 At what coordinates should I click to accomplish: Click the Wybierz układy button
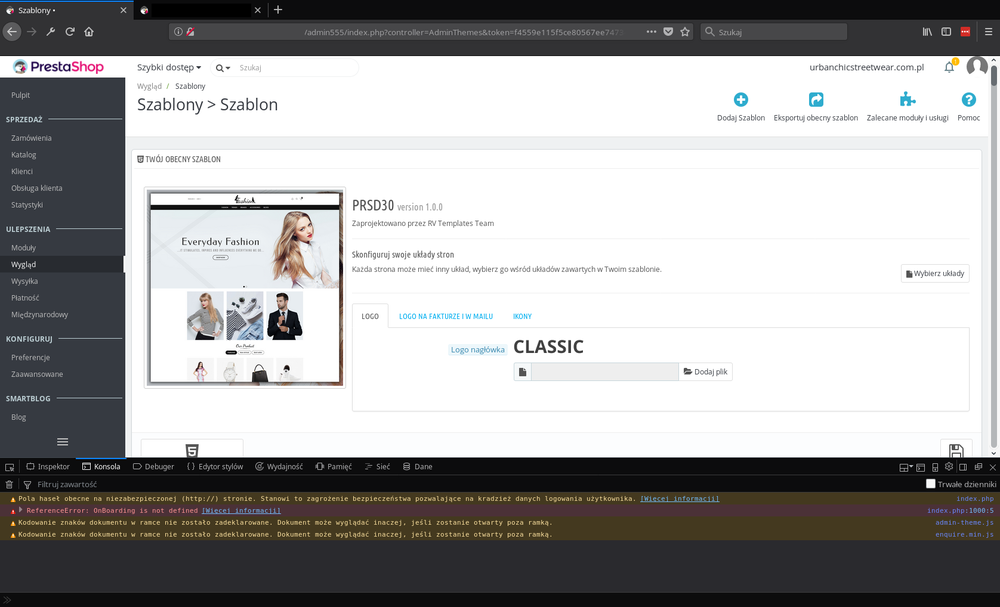934,273
